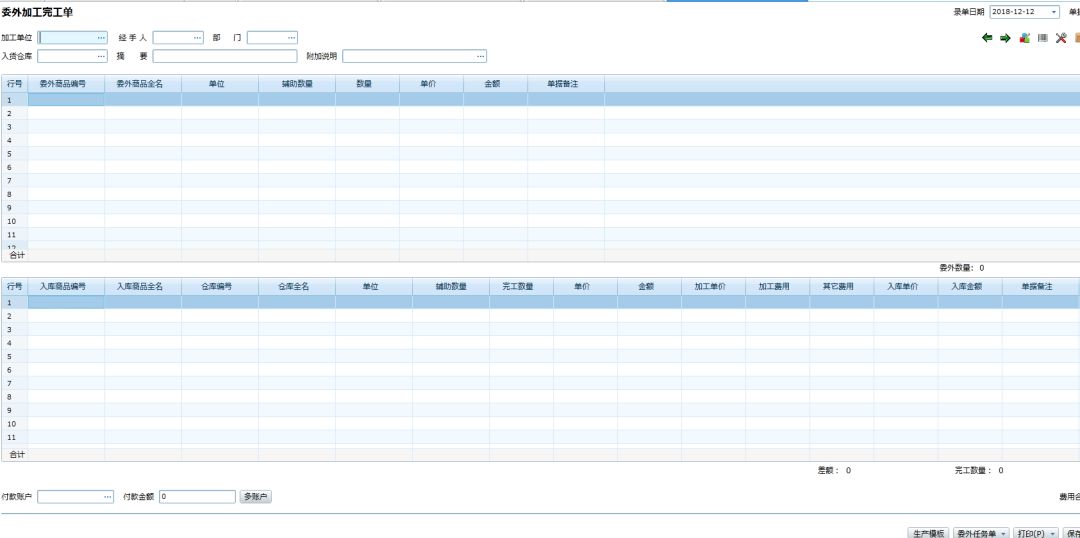The width and height of the screenshot is (1080, 538).
Task: Click the 入库商品全名 column header
Action: 143,287
